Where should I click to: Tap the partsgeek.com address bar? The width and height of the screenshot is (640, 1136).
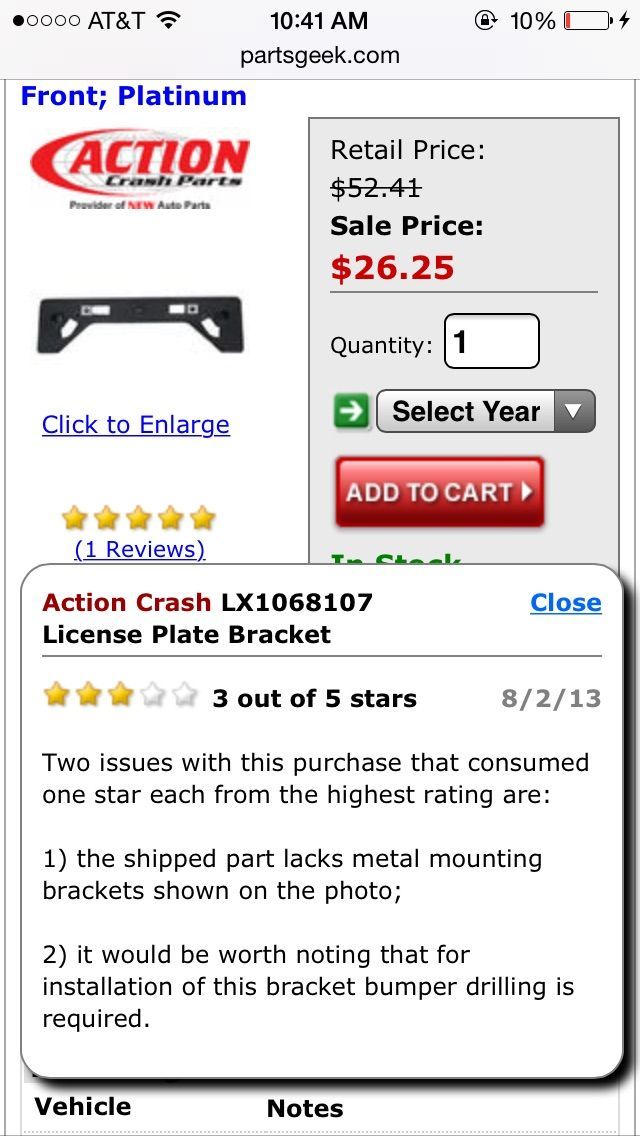[320, 56]
